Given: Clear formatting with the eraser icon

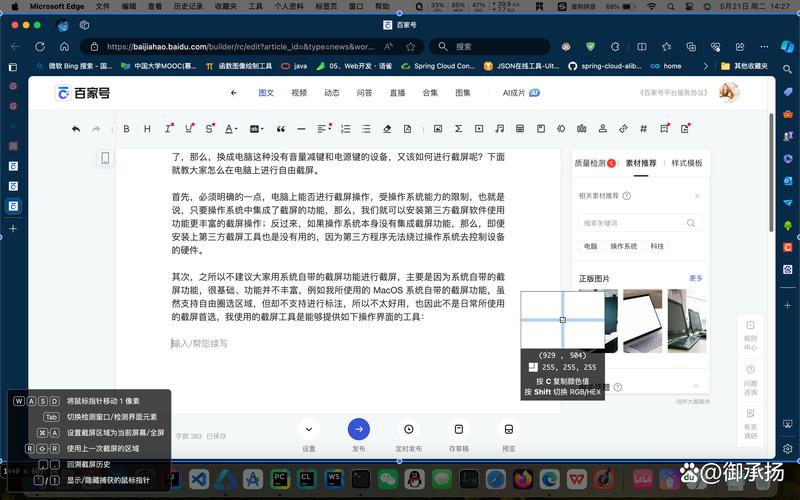Looking at the screenshot, I should [x=387, y=129].
